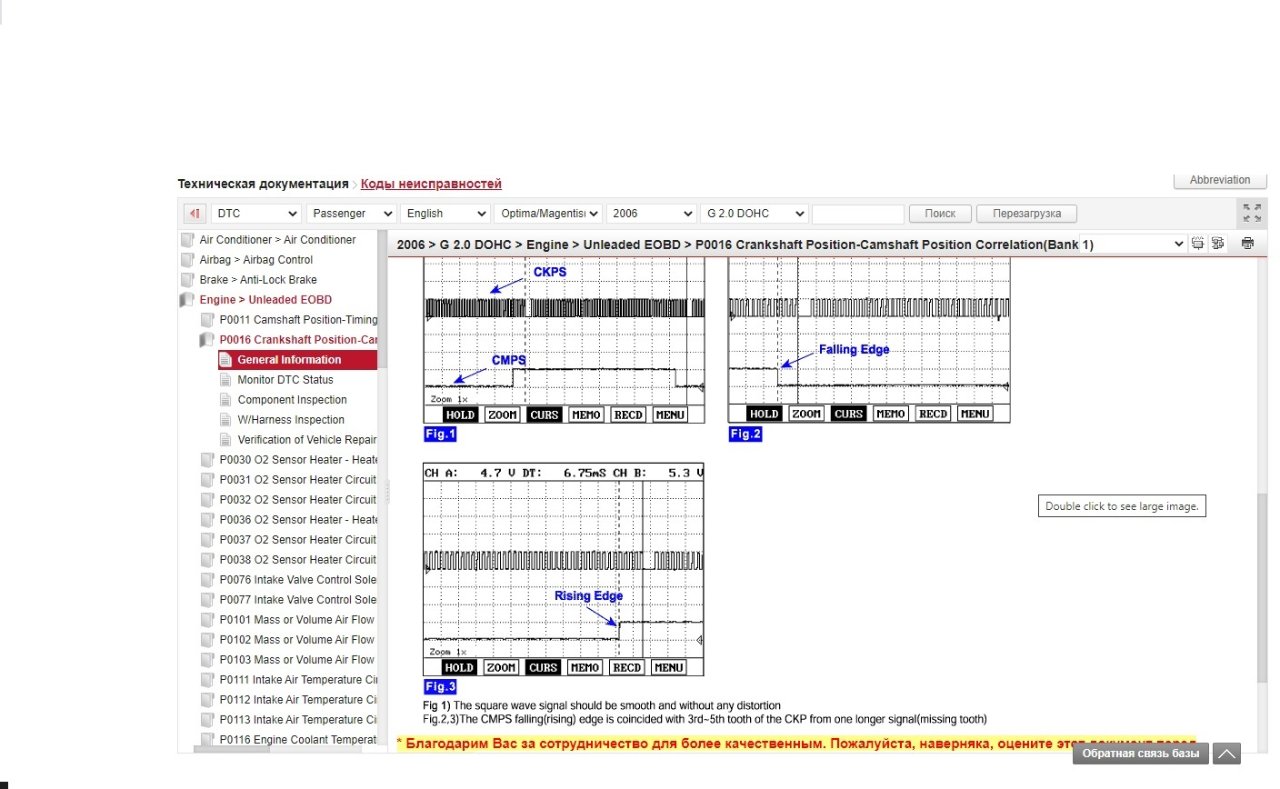Click the print icon in the header
1280x789 pixels.
pyautogui.click(x=1247, y=243)
